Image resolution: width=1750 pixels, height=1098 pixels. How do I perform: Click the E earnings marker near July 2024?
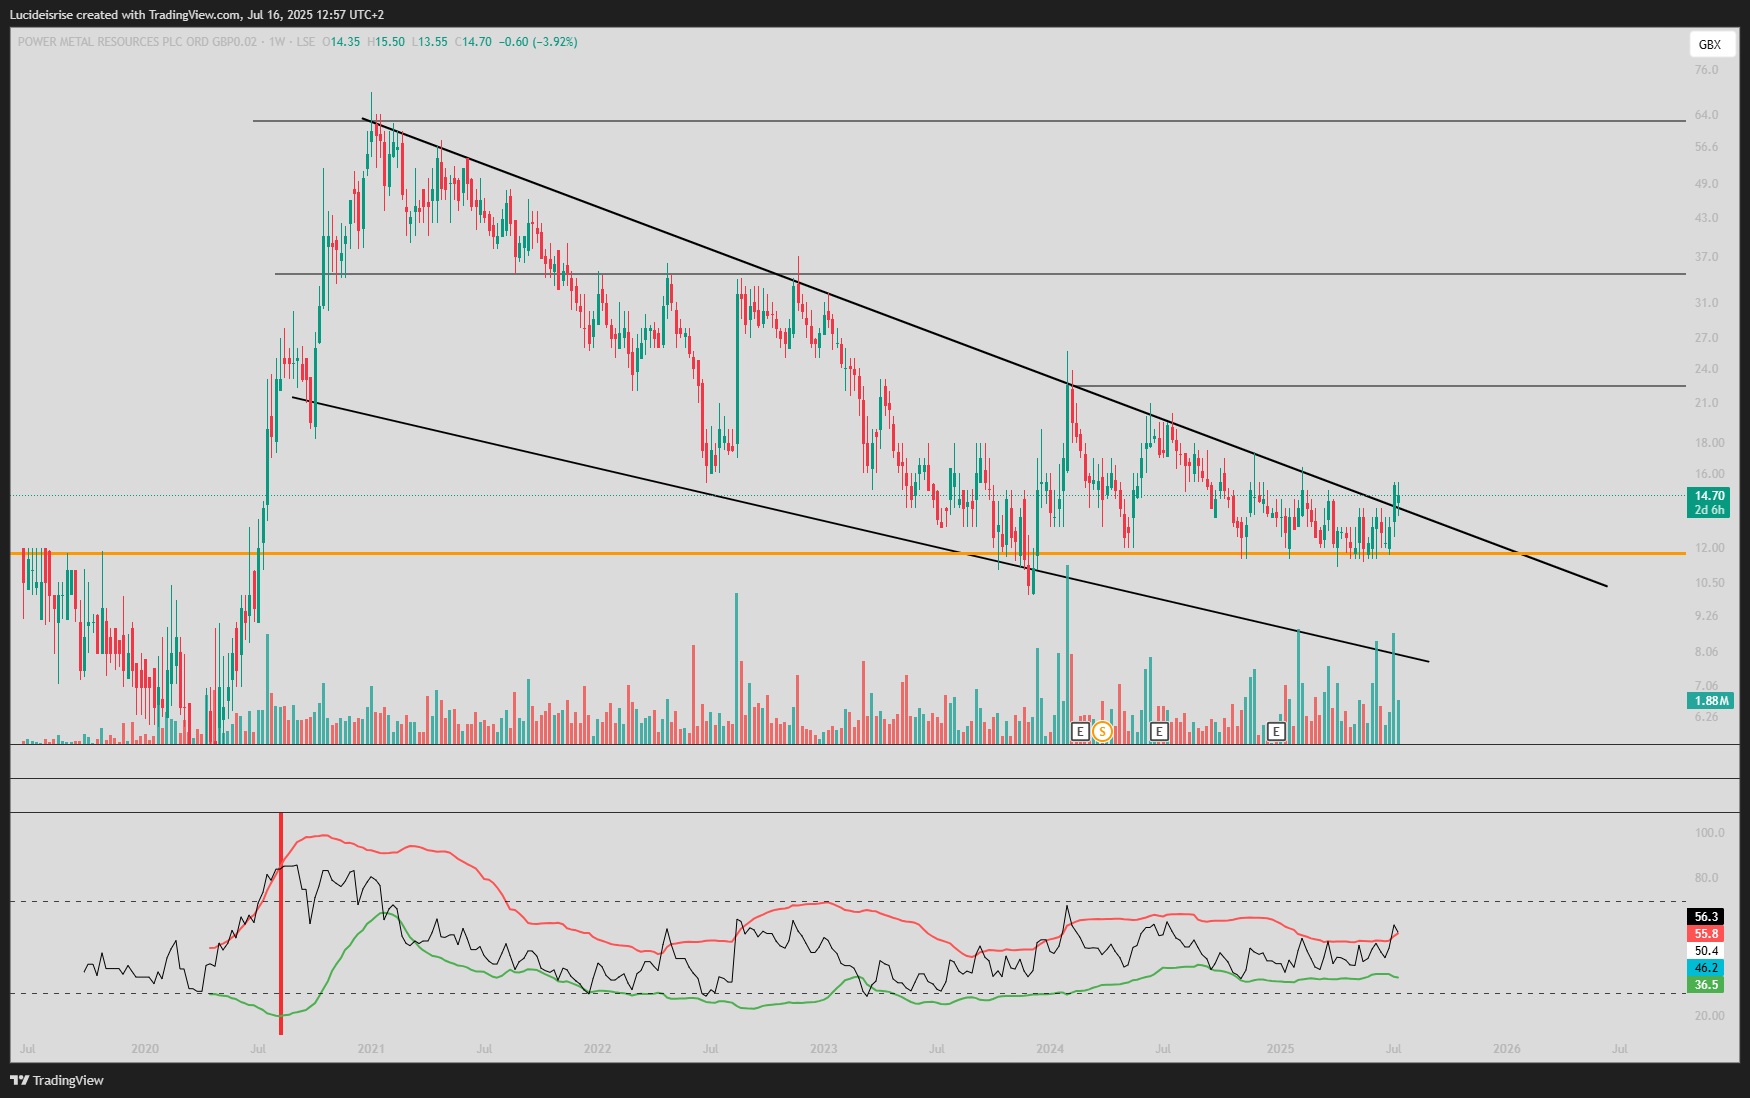click(x=1159, y=731)
